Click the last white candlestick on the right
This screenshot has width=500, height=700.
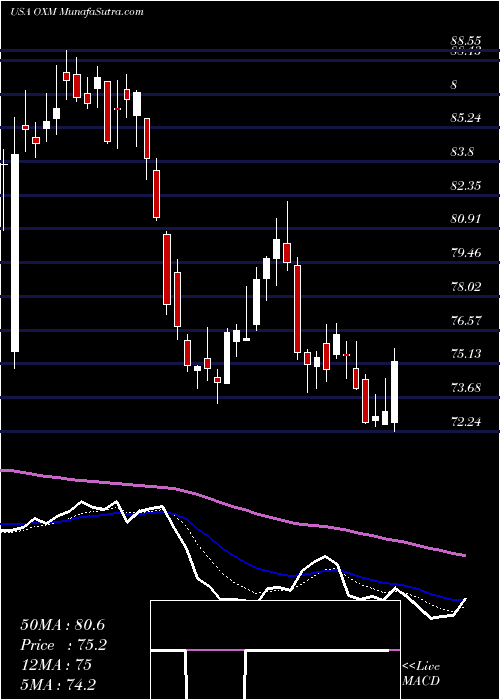pyautogui.click(x=394, y=392)
